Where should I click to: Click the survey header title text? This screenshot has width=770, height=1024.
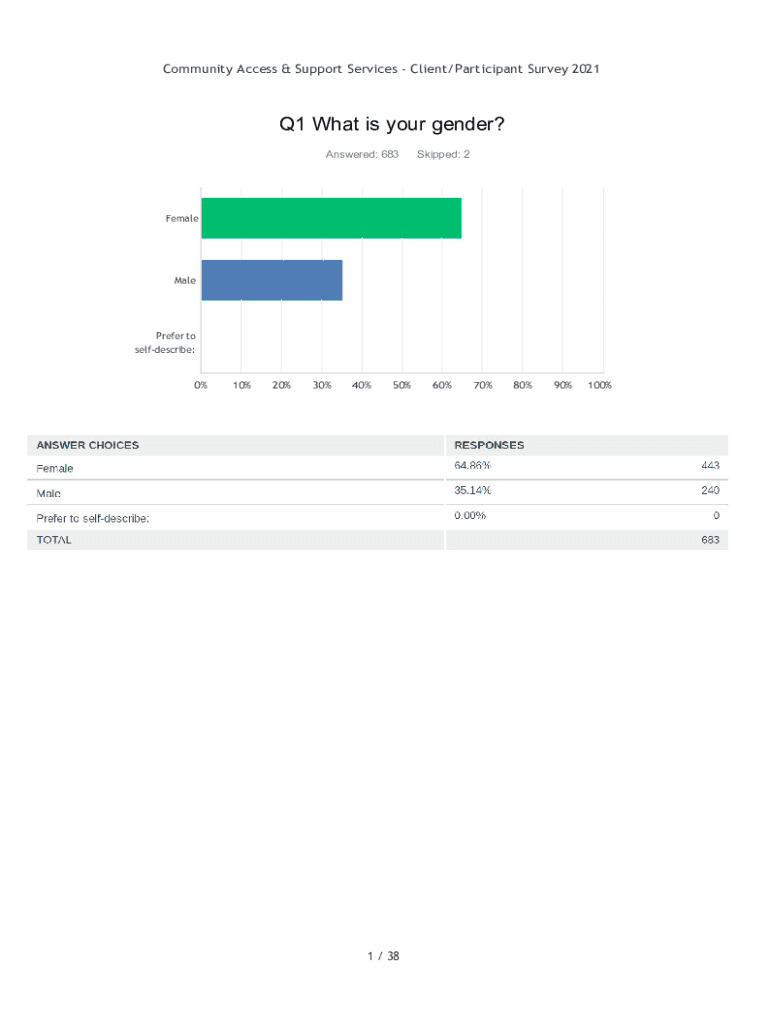[381, 69]
